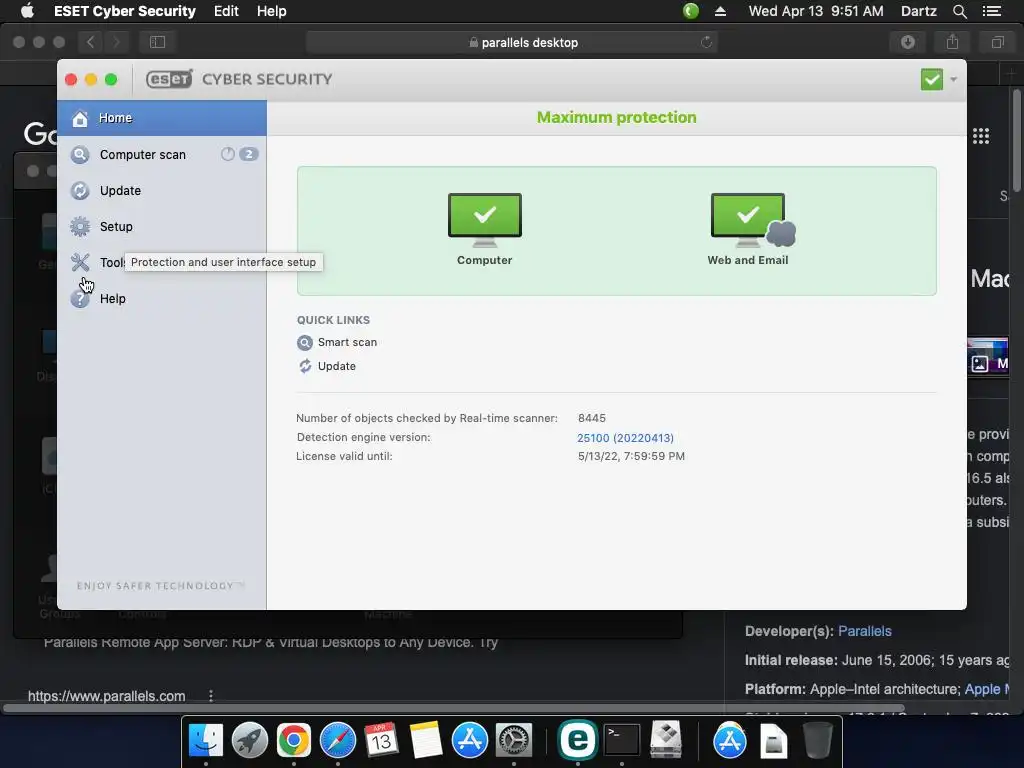This screenshot has height=768, width=1024.
Task: Open Safari downloads button
Action: (907, 42)
